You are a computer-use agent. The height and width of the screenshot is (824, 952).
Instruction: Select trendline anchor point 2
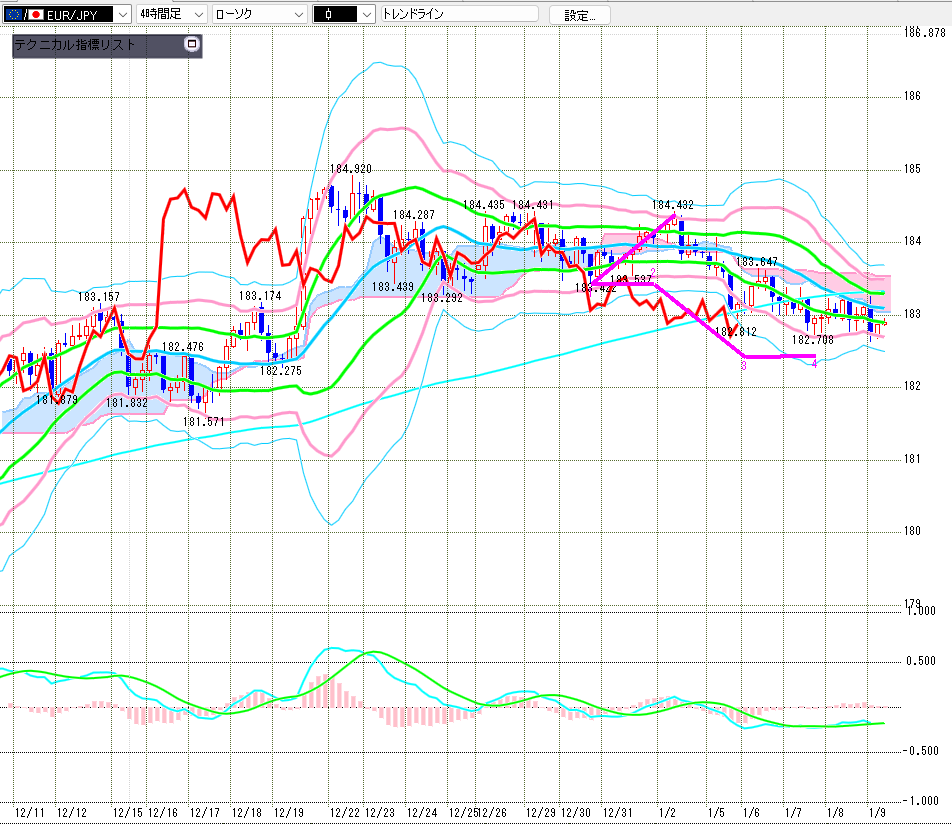[652, 273]
